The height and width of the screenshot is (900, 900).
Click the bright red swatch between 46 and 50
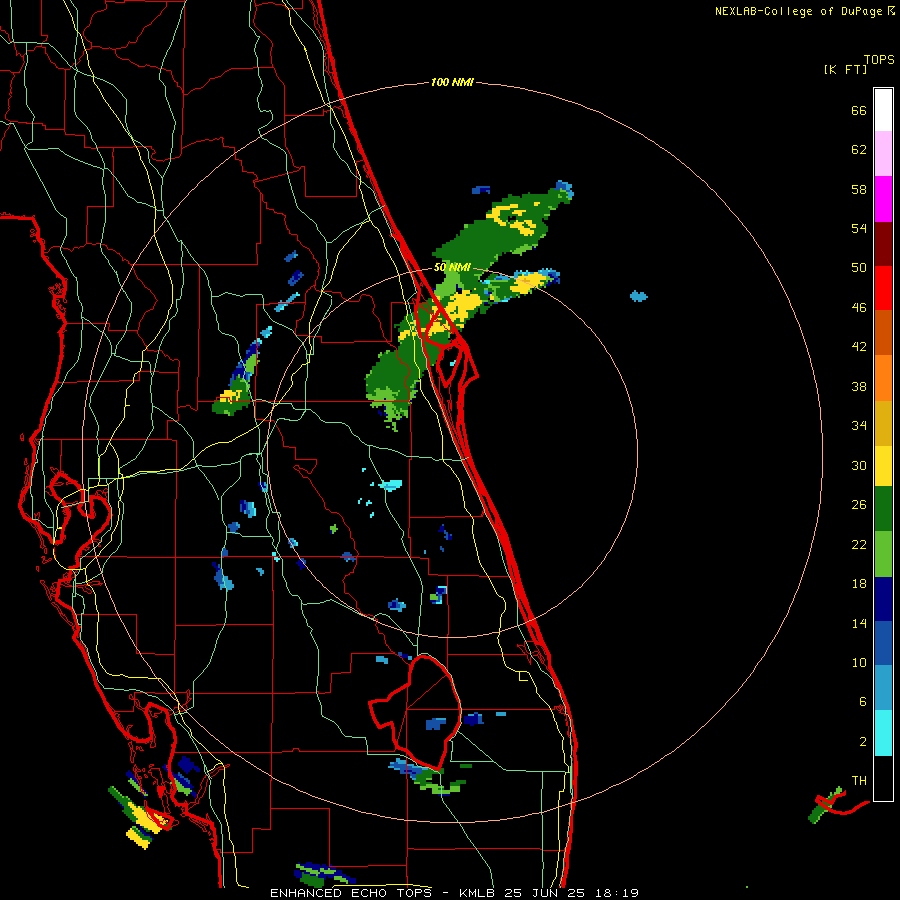click(x=883, y=288)
